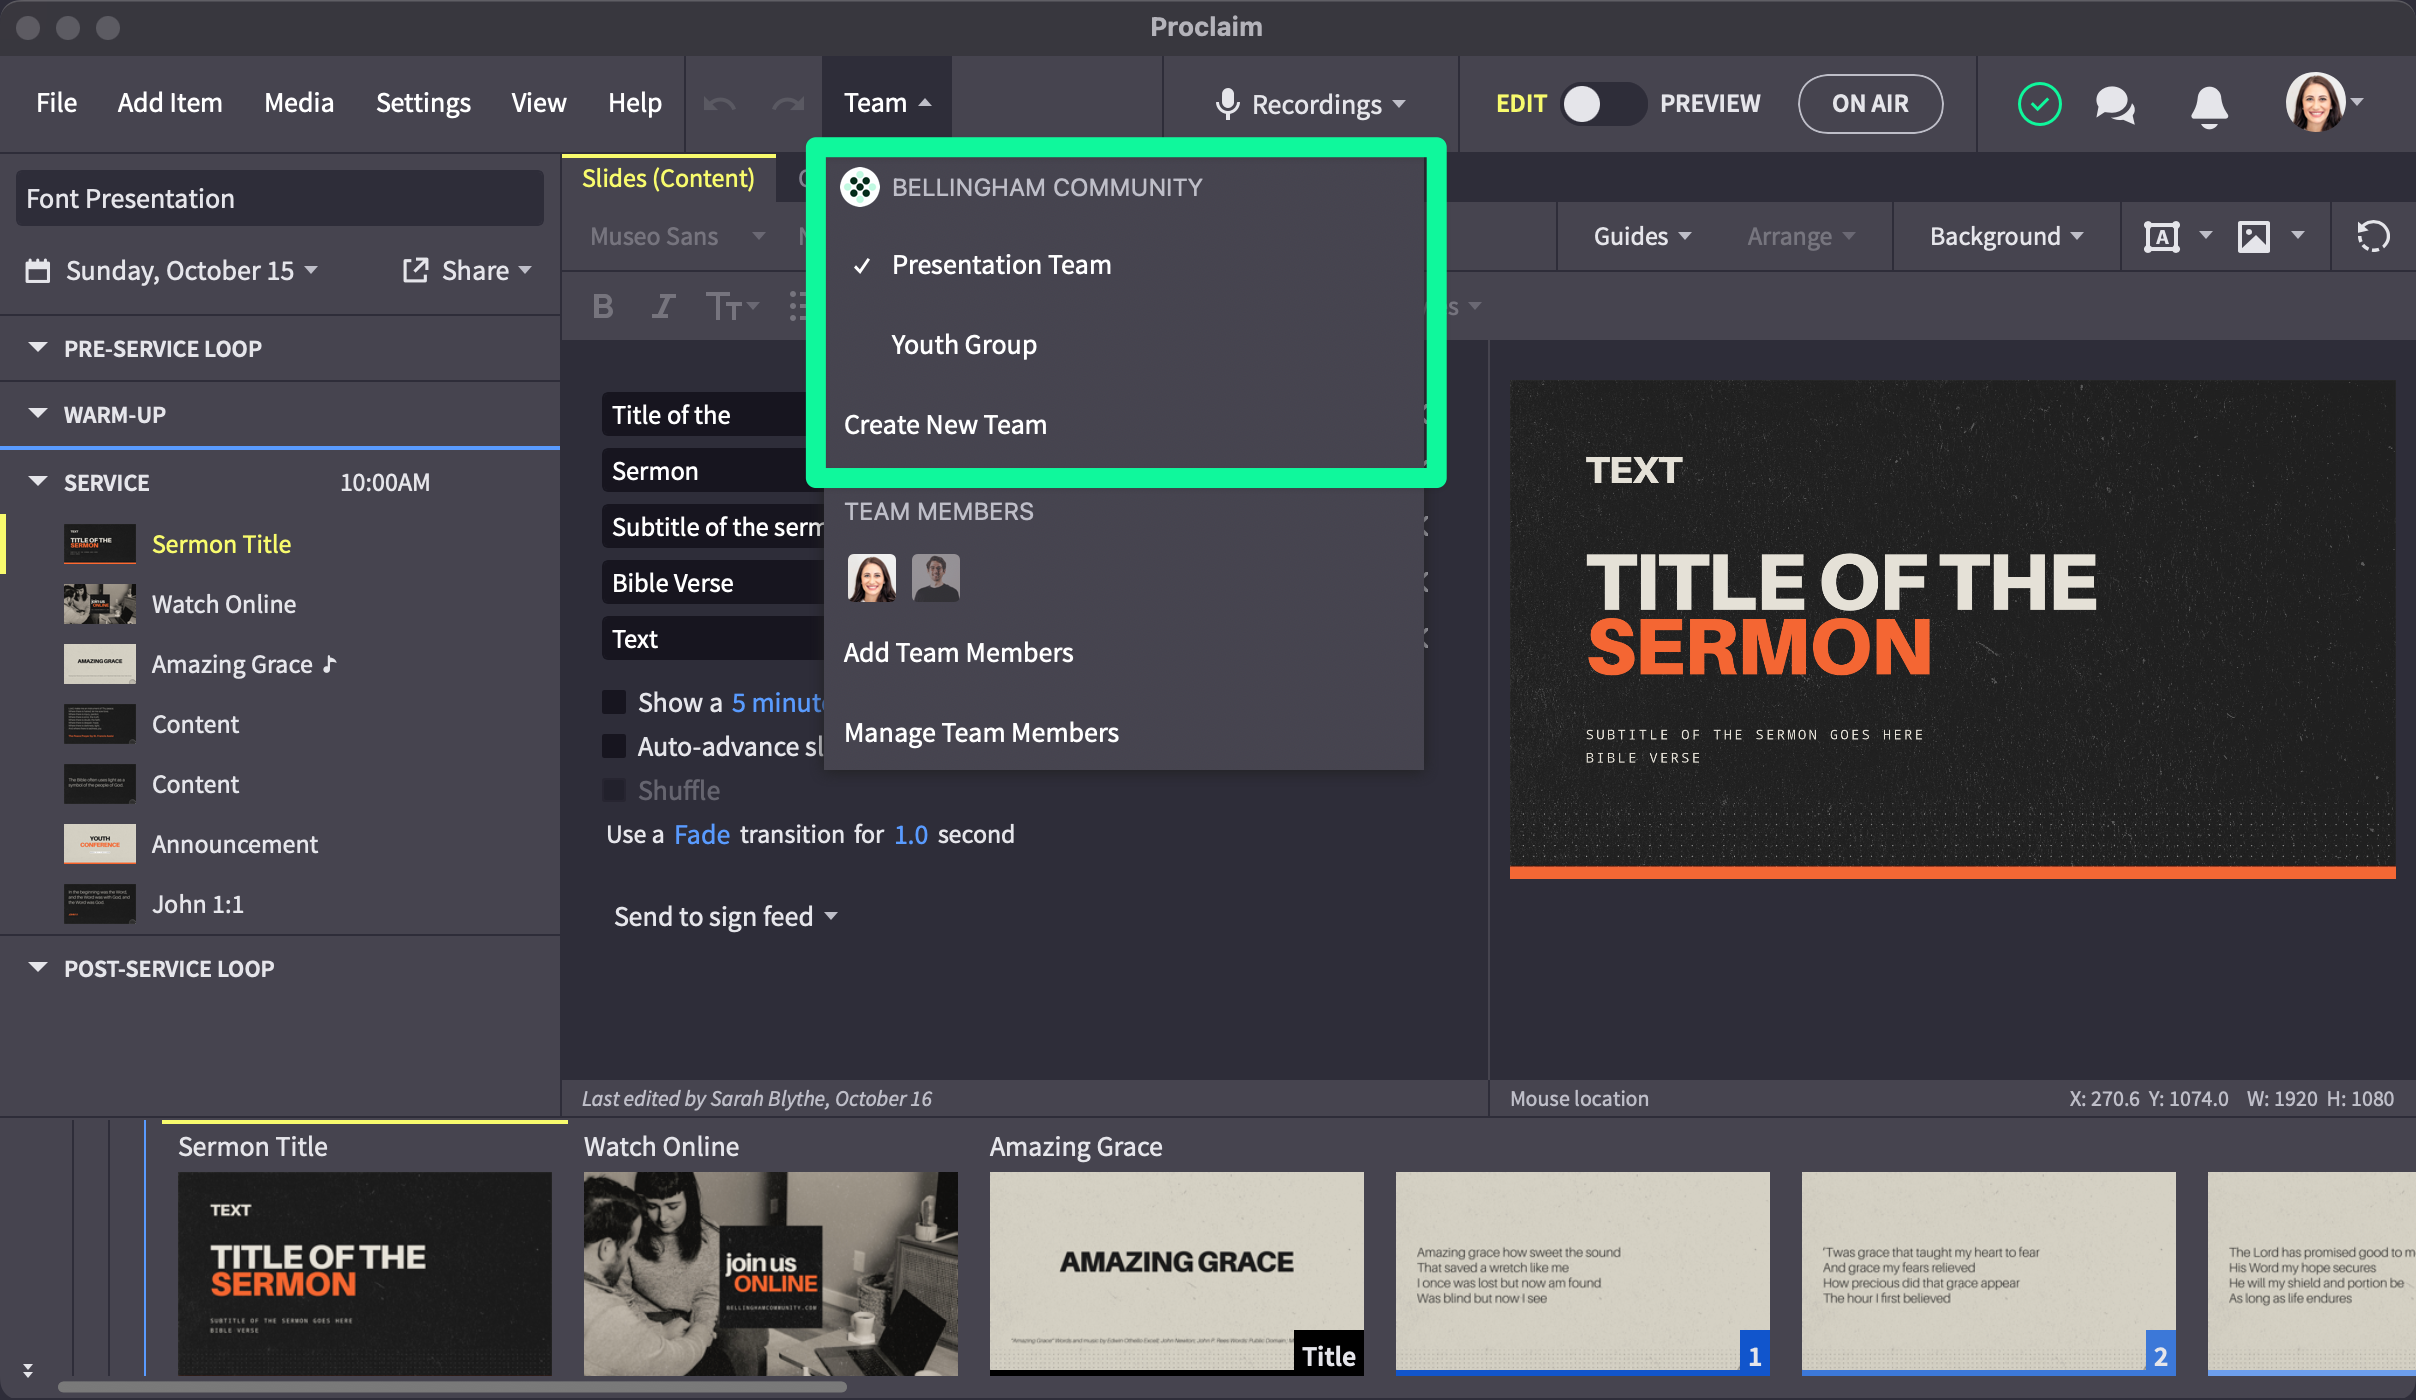Toggle italic text formatting
The image size is (2416, 1400).
(663, 306)
